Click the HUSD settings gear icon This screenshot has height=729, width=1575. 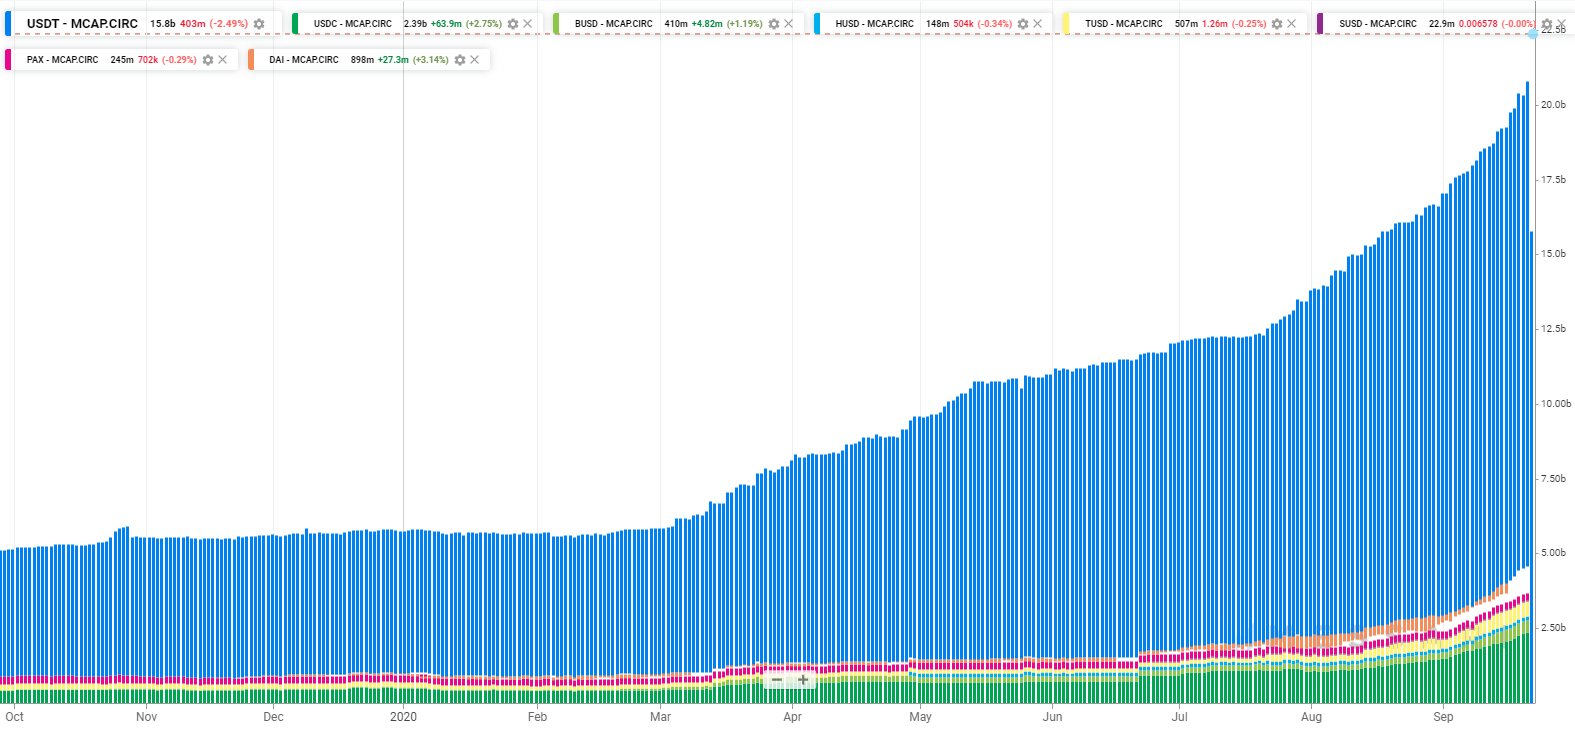[1023, 24]
